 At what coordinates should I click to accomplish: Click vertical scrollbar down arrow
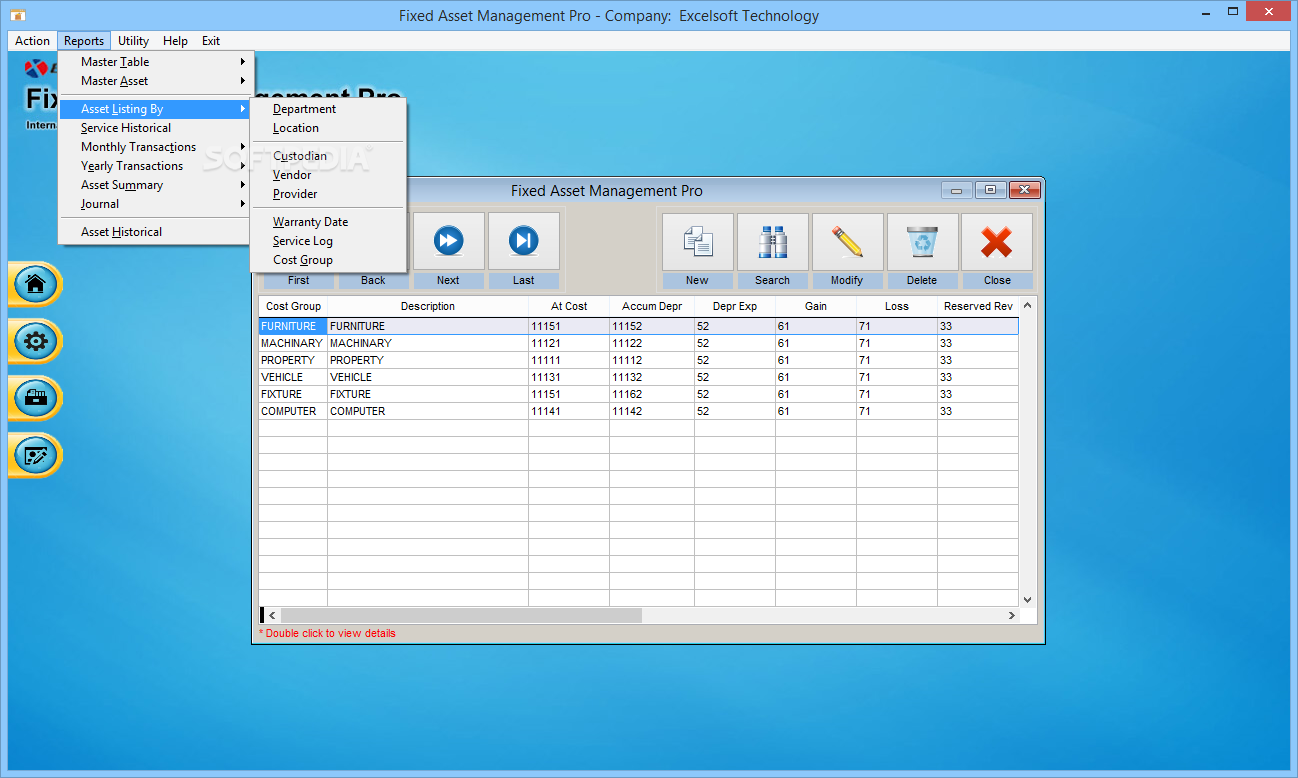[1027, 599]
